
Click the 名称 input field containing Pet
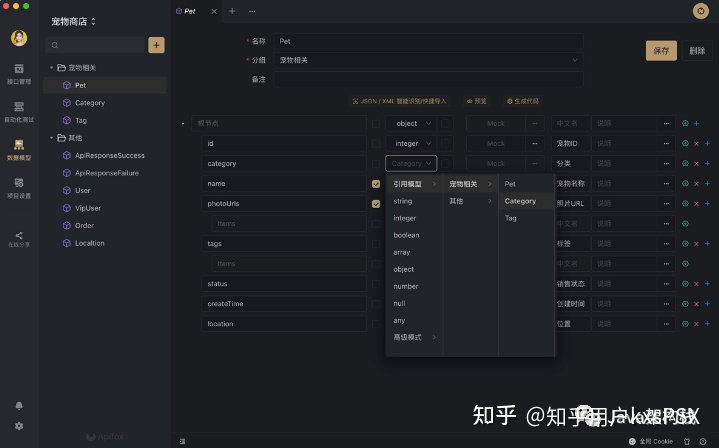(x=428, y=41)
